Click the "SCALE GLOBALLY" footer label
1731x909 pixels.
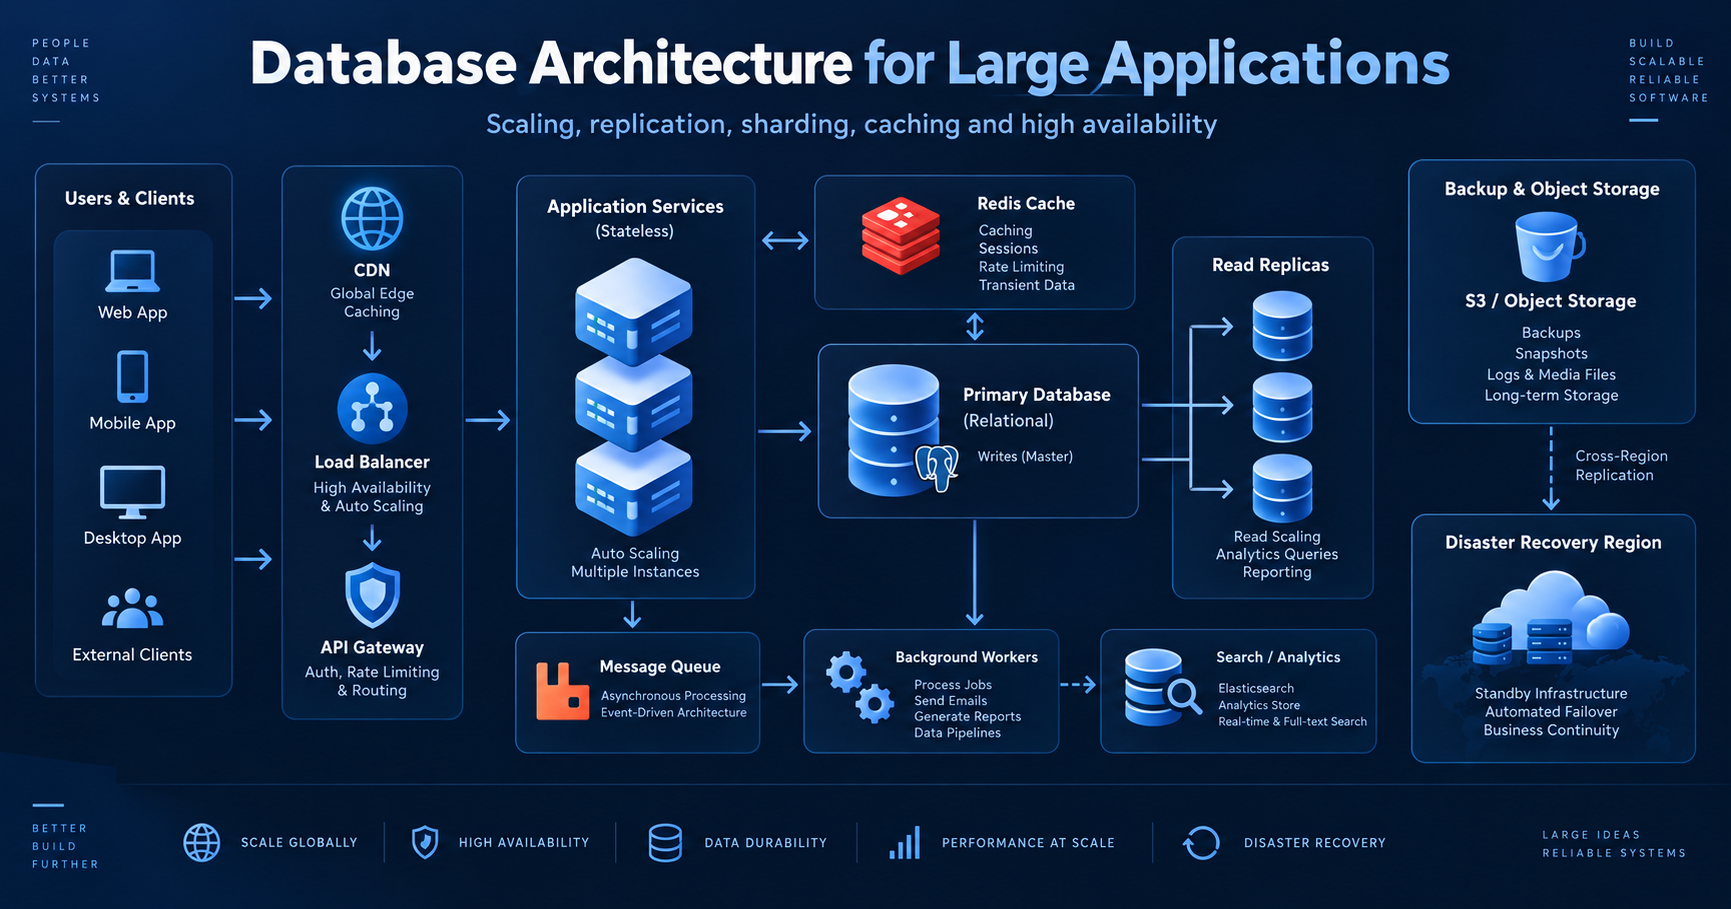point(299,843)
